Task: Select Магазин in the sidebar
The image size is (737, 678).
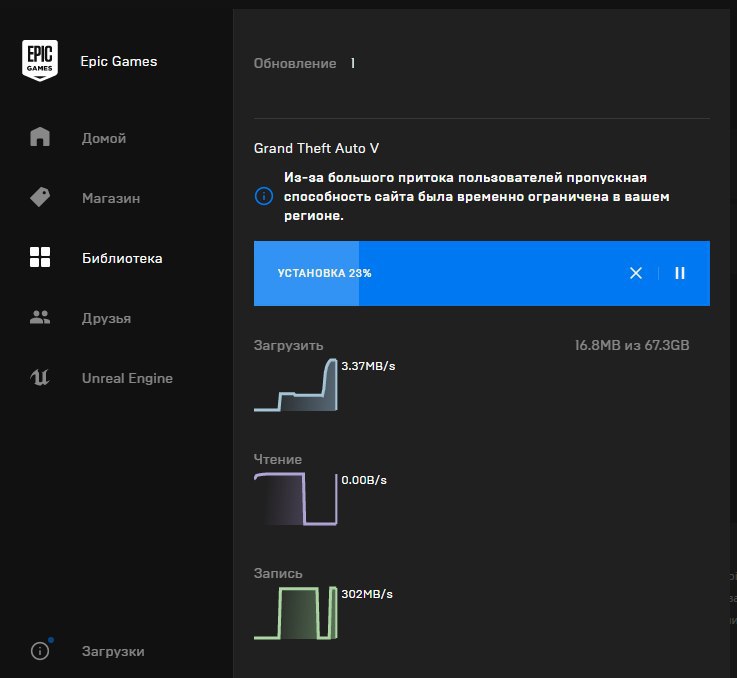Action: [111, 198]
